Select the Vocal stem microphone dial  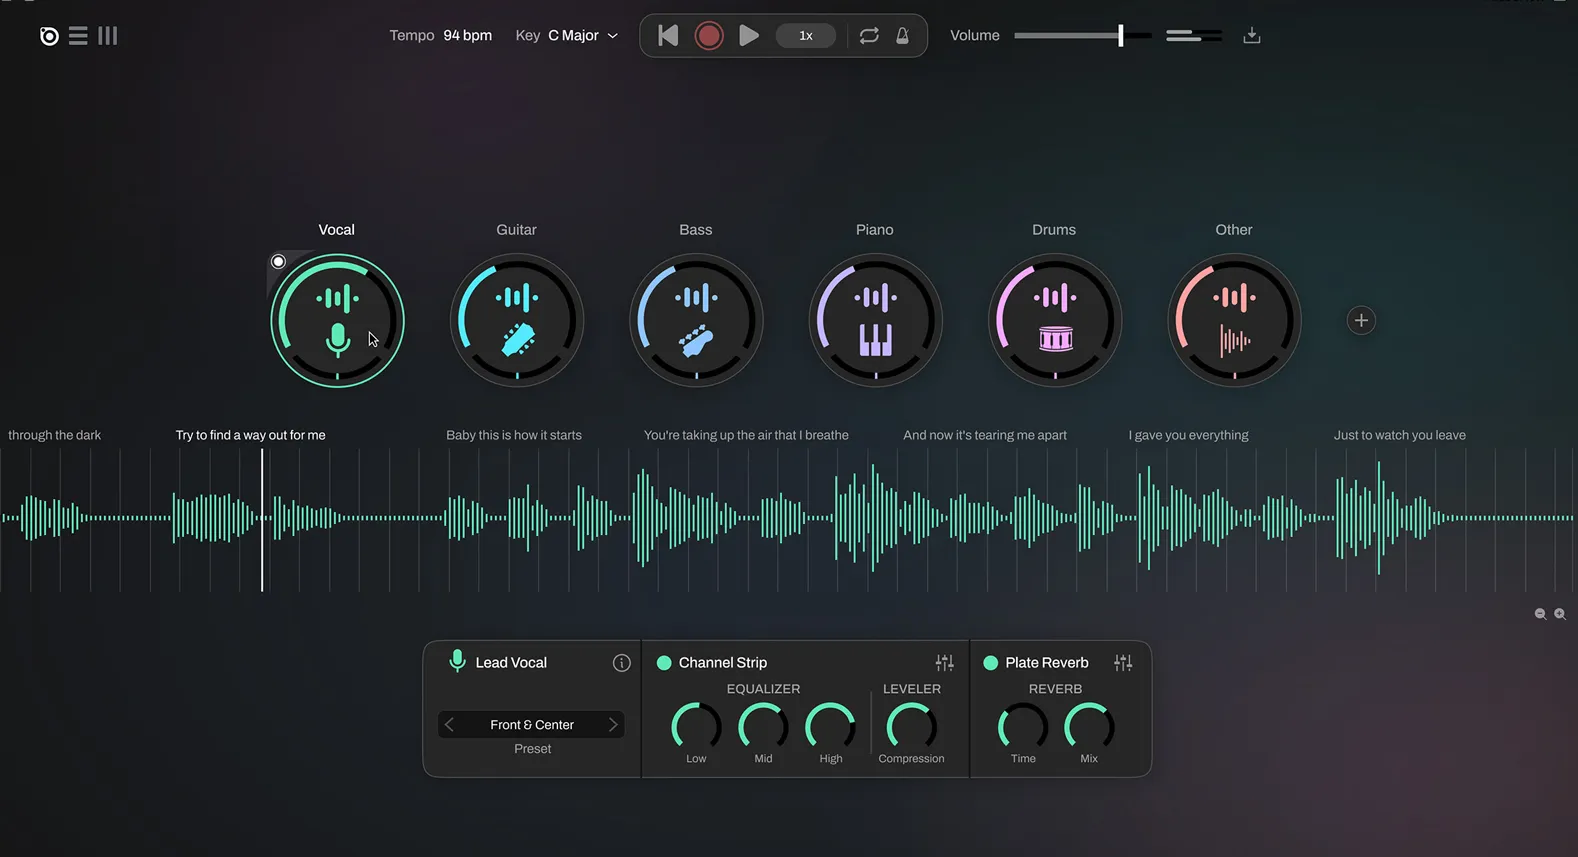click(337, 321)
